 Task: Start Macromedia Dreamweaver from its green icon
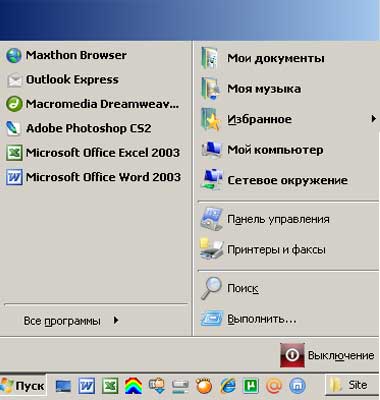(14, 104)
